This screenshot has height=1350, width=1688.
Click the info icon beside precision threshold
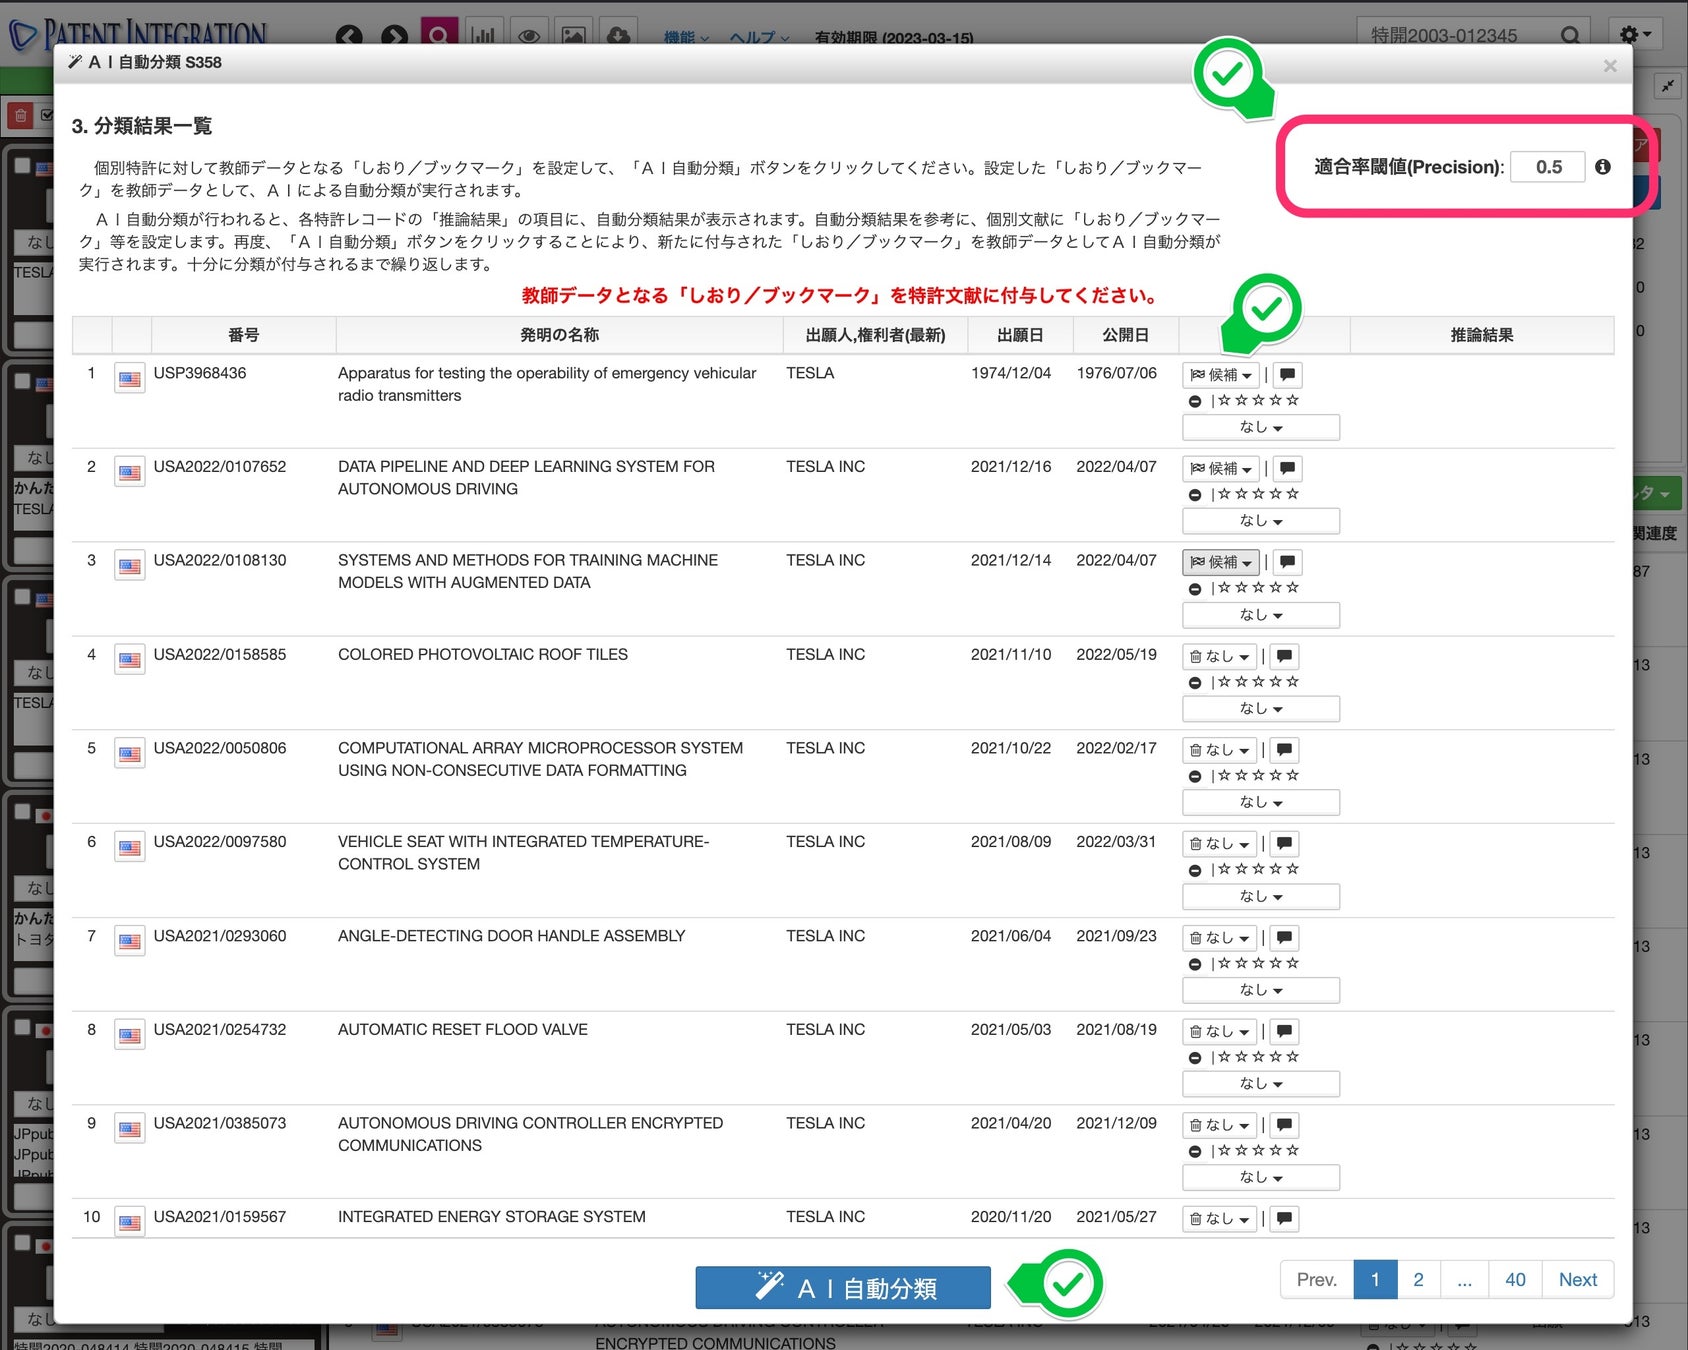point(1603,167)
